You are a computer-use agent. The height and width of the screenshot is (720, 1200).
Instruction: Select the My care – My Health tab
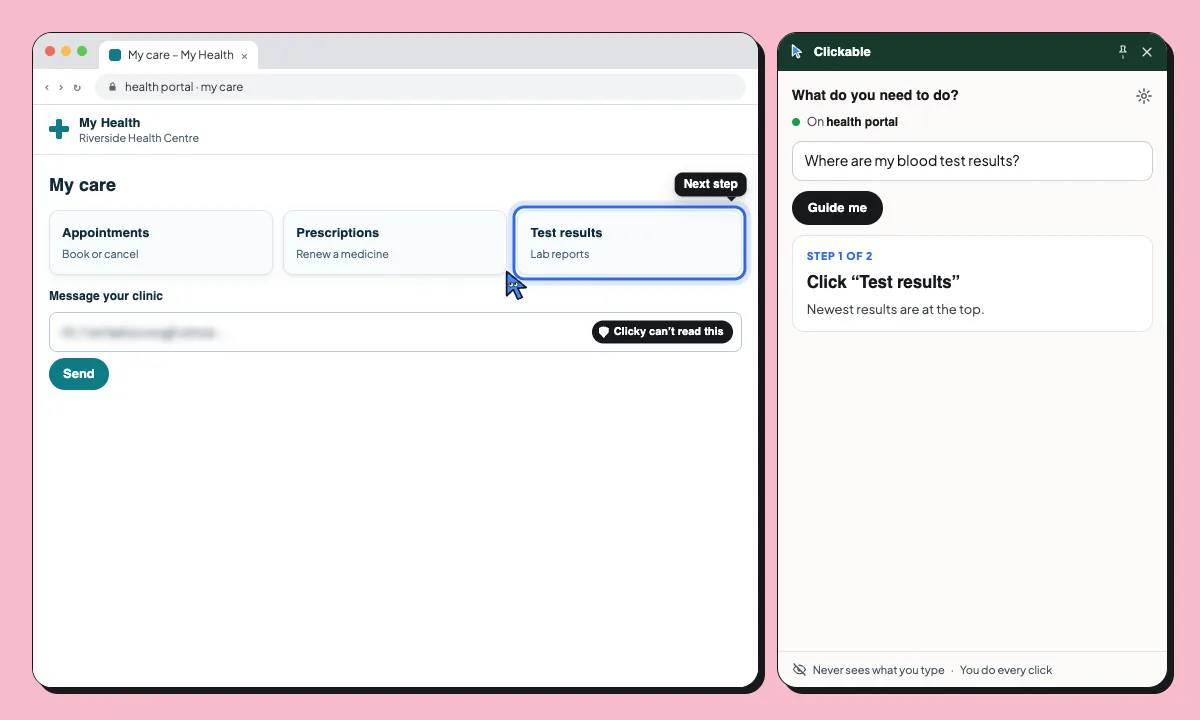tap(179, 55)
